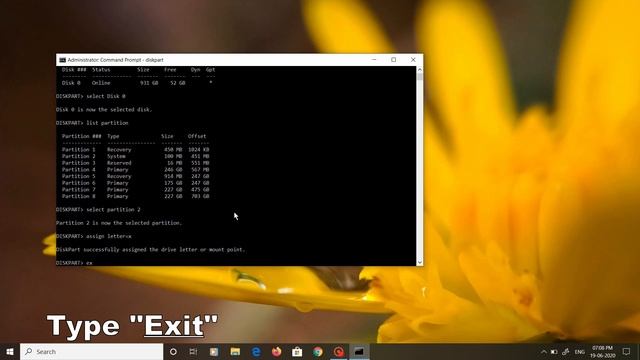Screen dimensions: 640x360
Task: Click the current DISKPART prompt showing 'ex'
Action: [74, 263]
